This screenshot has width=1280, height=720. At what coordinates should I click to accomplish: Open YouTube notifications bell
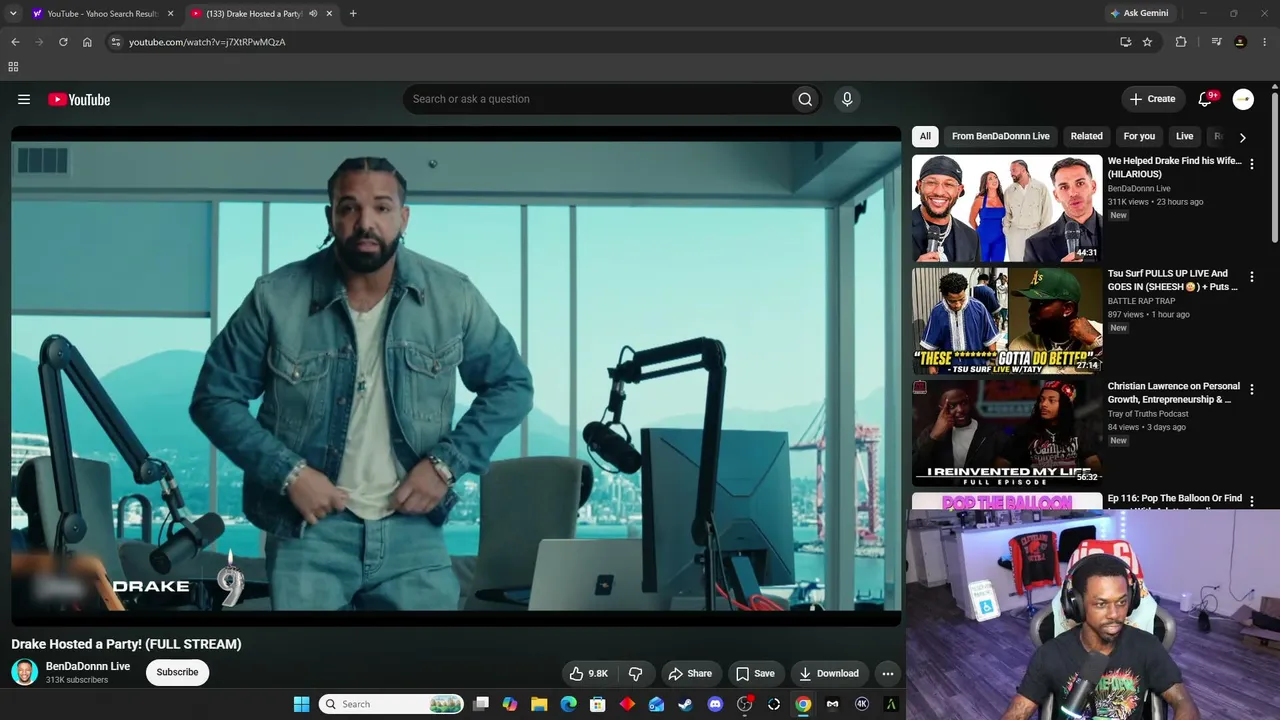[1206, 99]
